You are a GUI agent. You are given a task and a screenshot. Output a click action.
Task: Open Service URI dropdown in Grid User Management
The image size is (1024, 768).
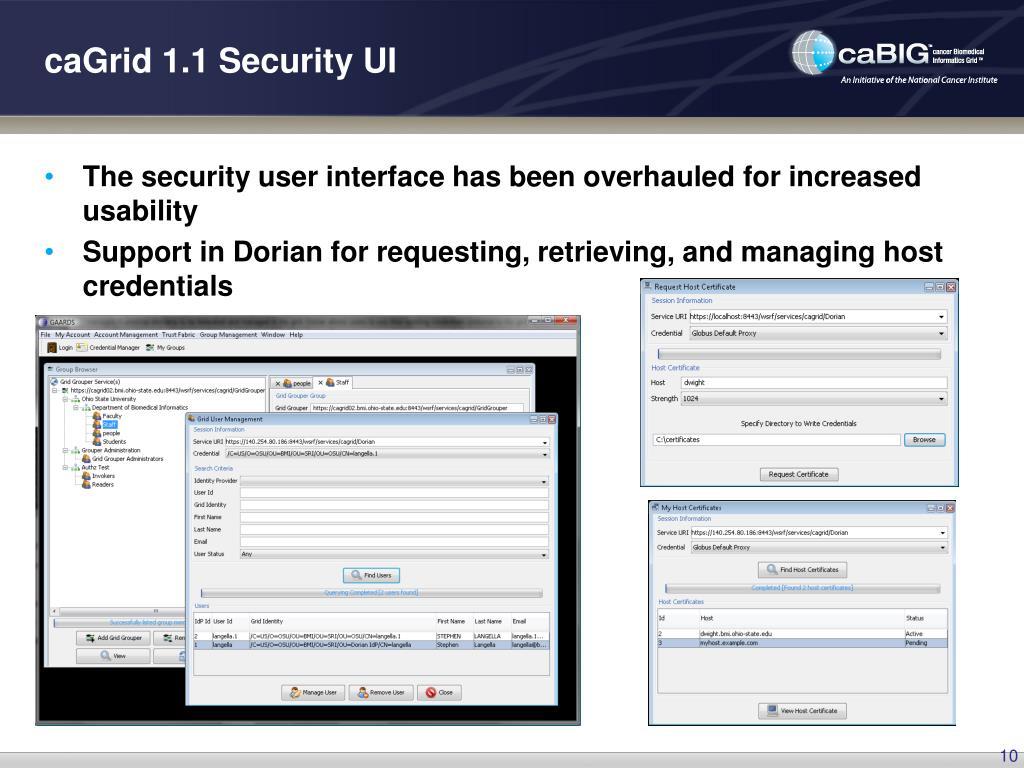tap(545, 442)
